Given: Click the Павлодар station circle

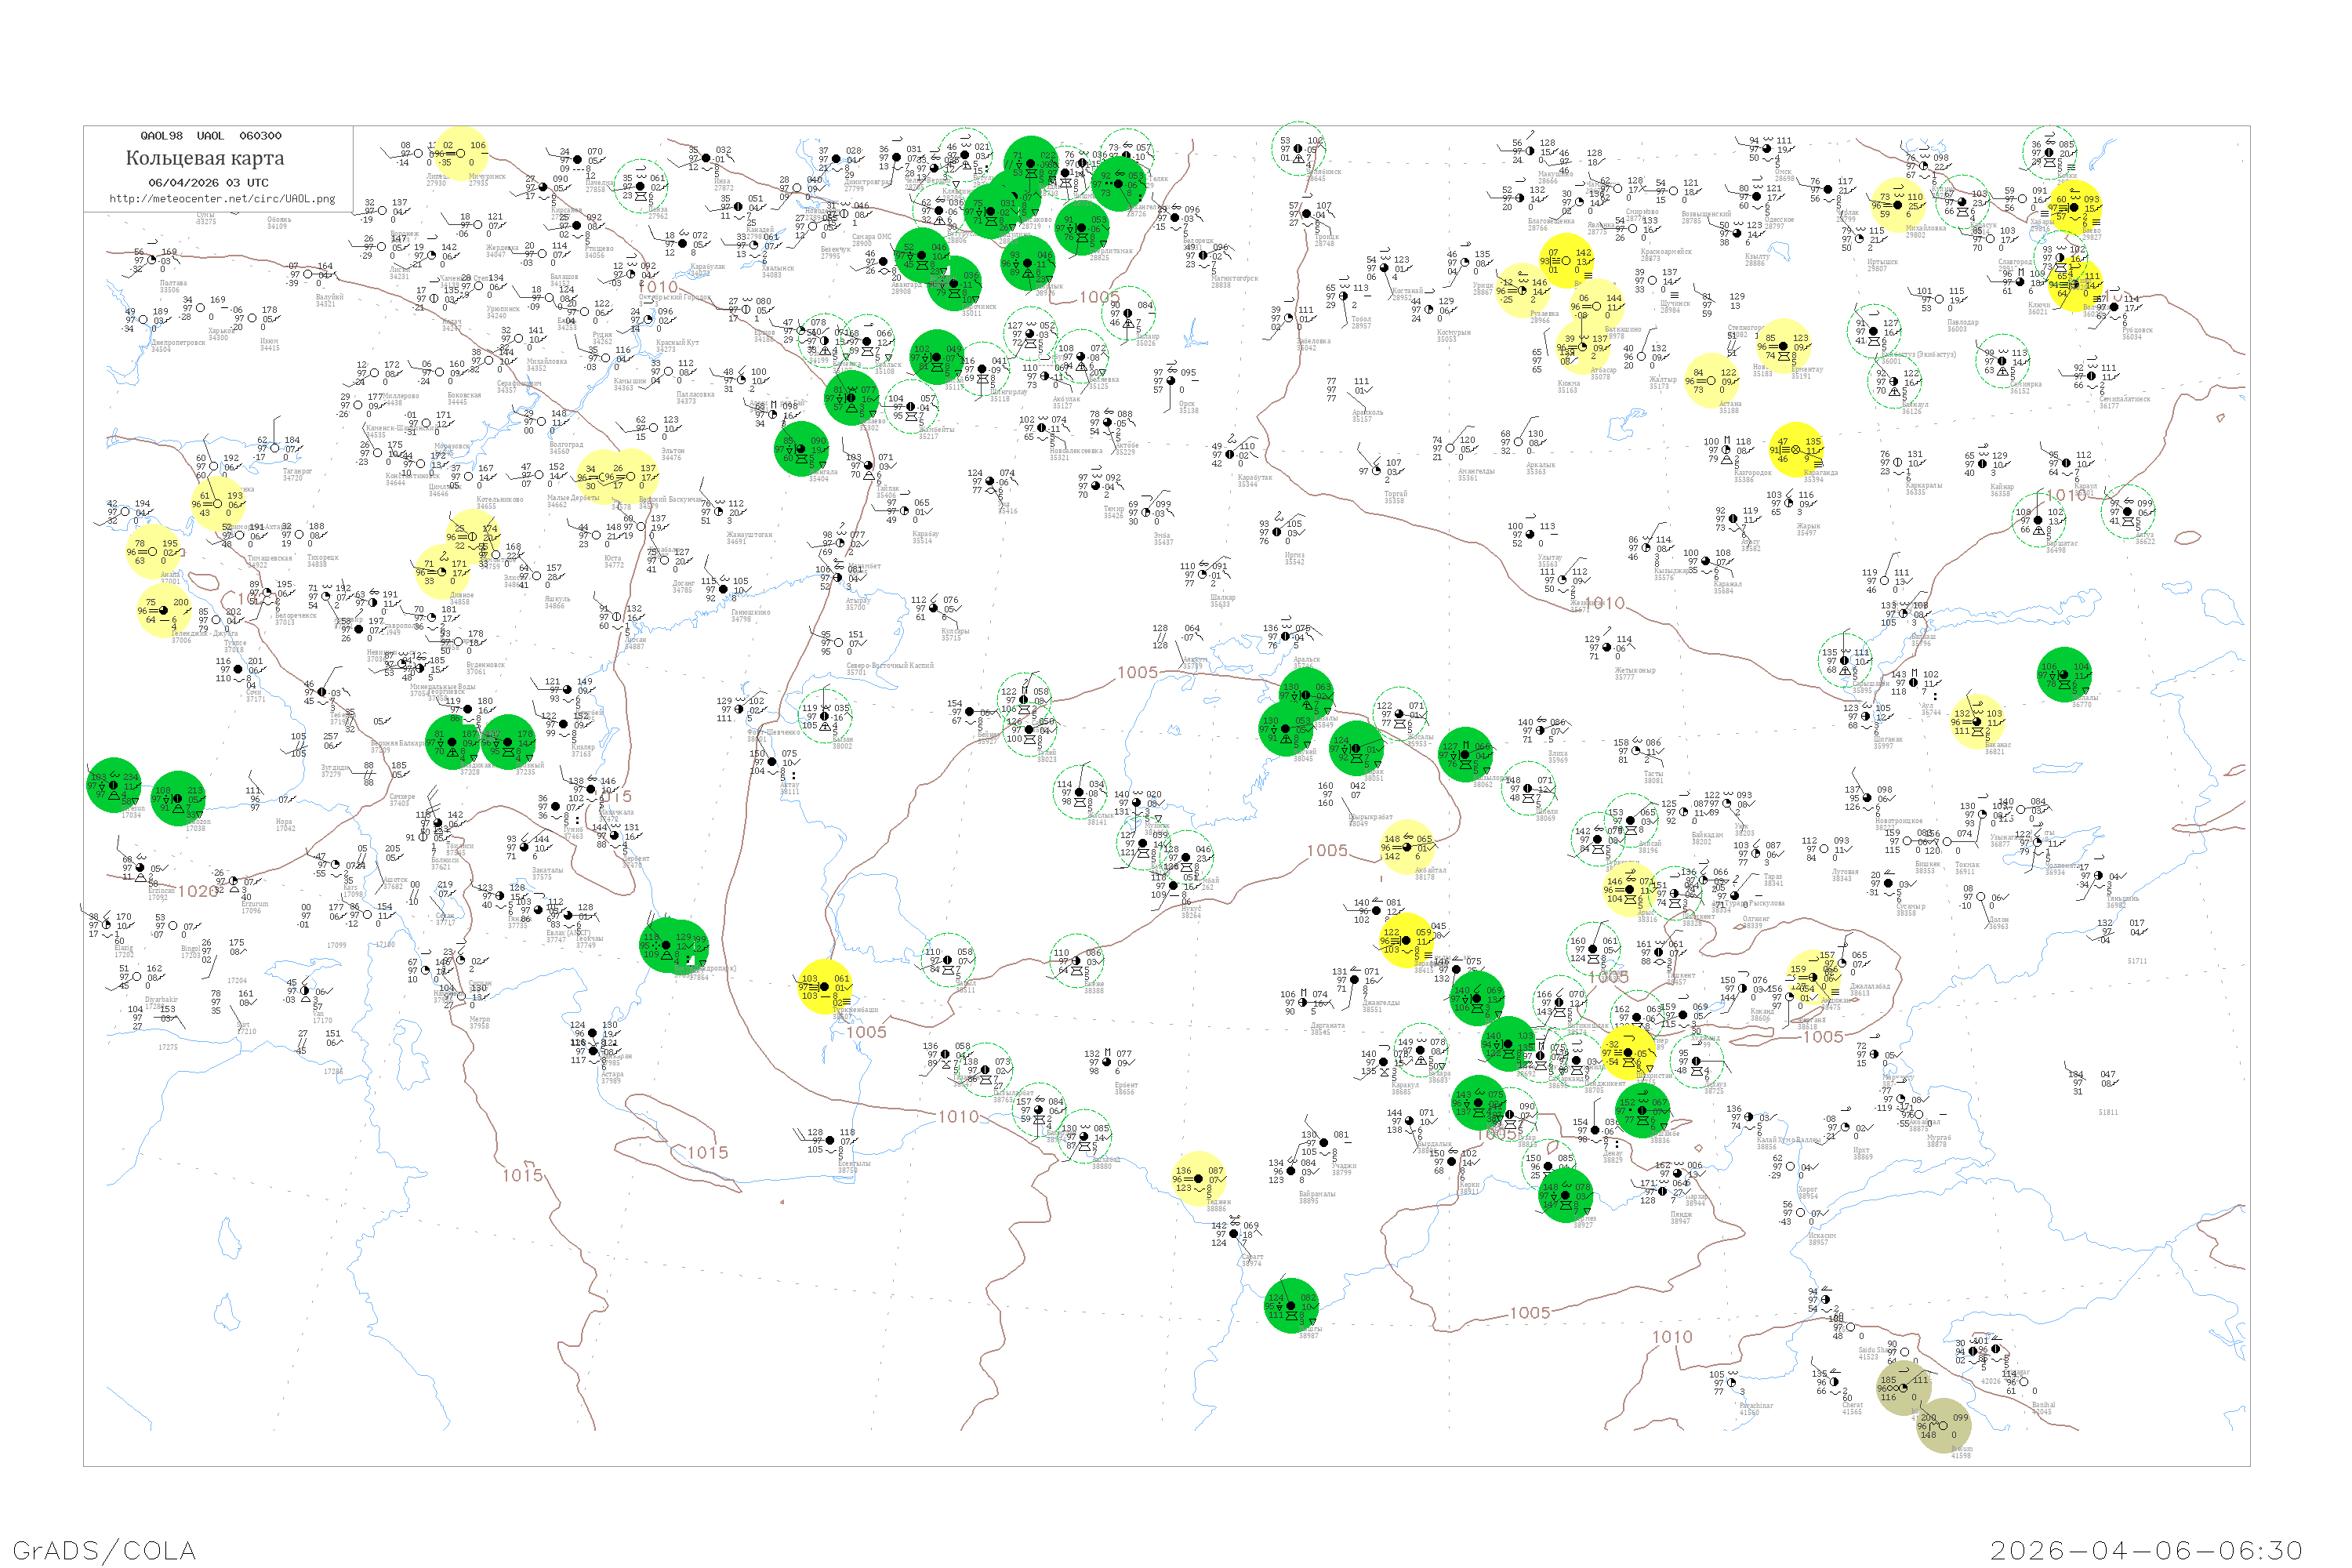Looking at the screenshot, I should (1939, 298).
